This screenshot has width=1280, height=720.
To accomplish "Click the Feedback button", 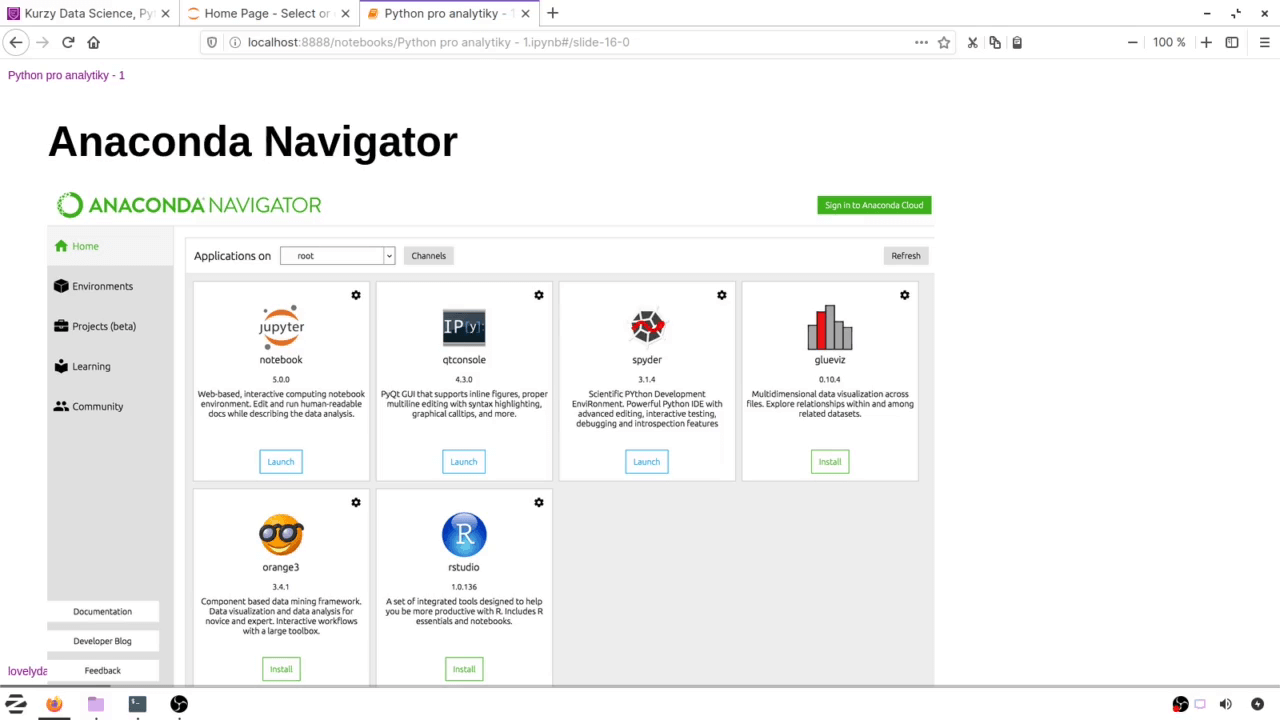I will coord(103,670).
